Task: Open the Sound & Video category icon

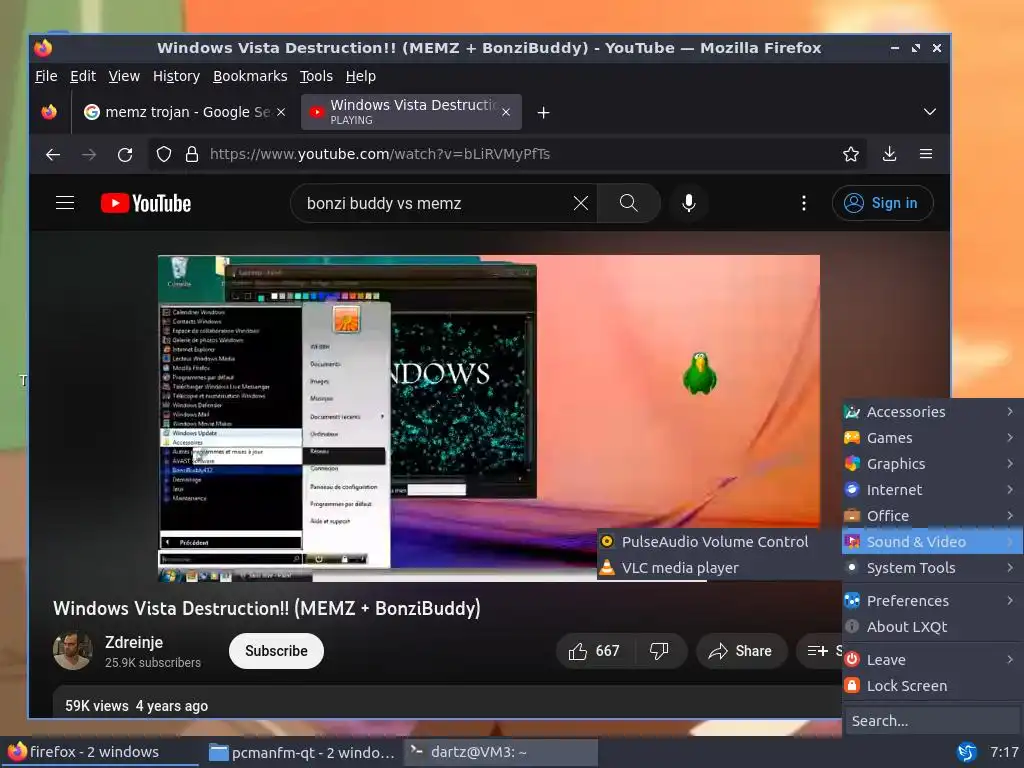Action: click(x=852, y=541)
